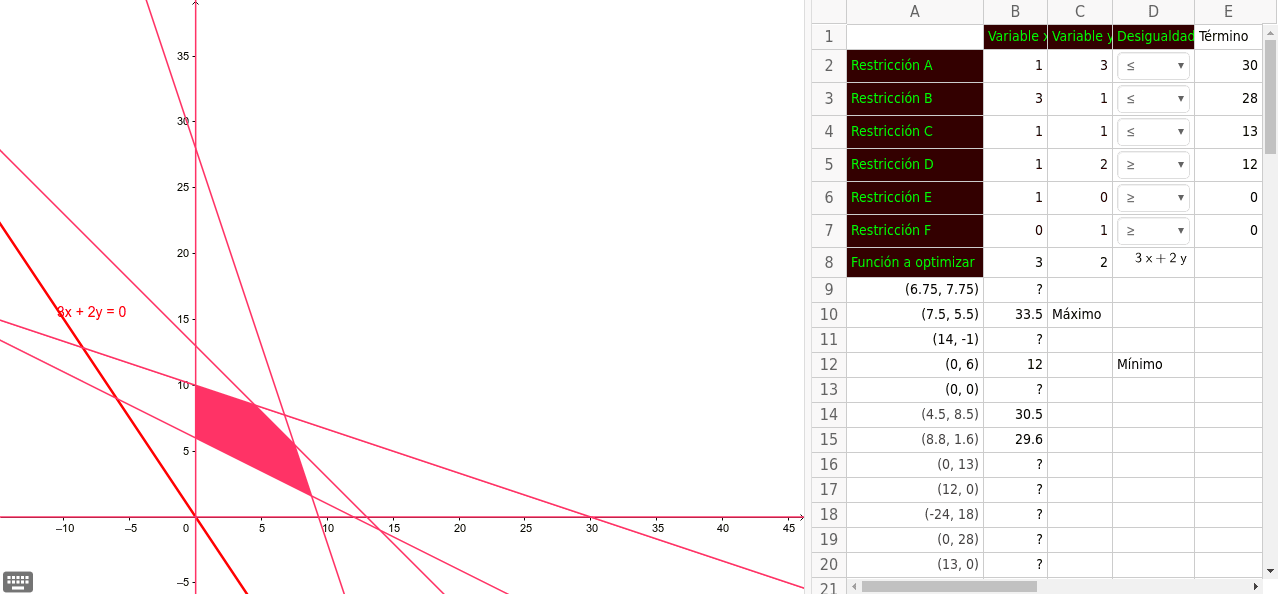This screenshot has width=1280, height=596.
Task: Select the 'Restricción B' cell
Action: click(x=915, y=99)
